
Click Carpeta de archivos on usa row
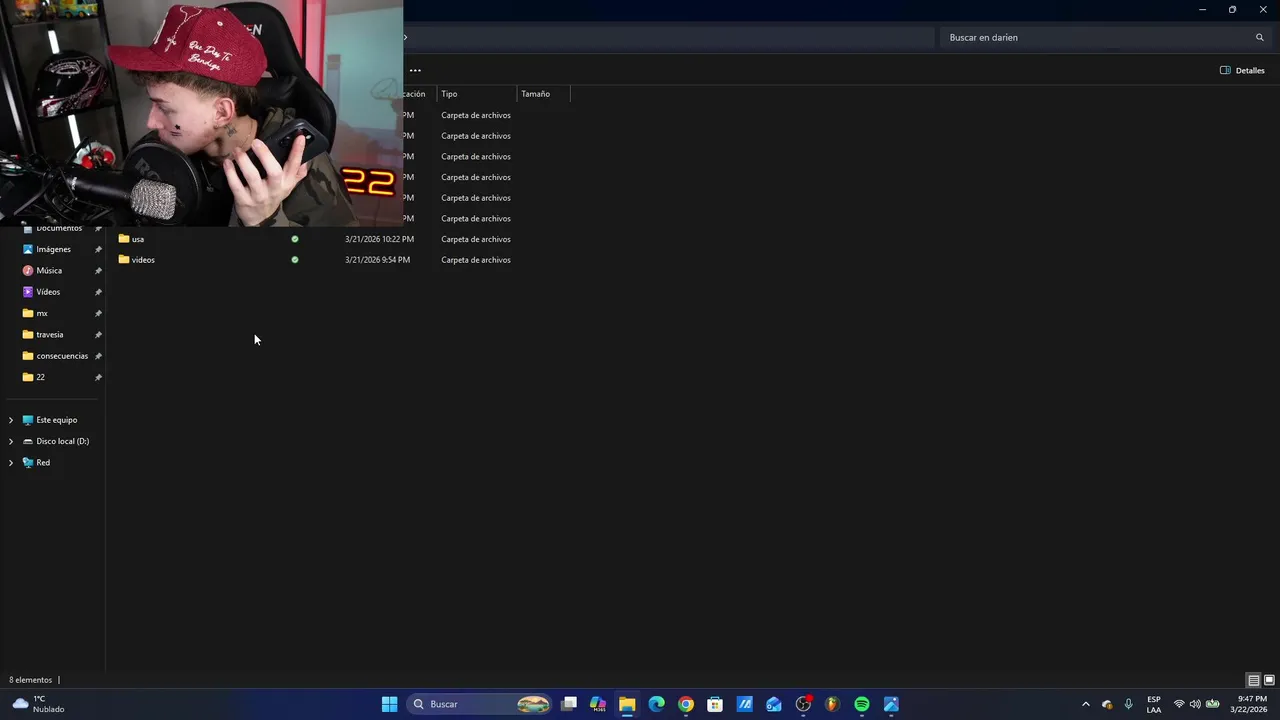click(x=476, y=239)
